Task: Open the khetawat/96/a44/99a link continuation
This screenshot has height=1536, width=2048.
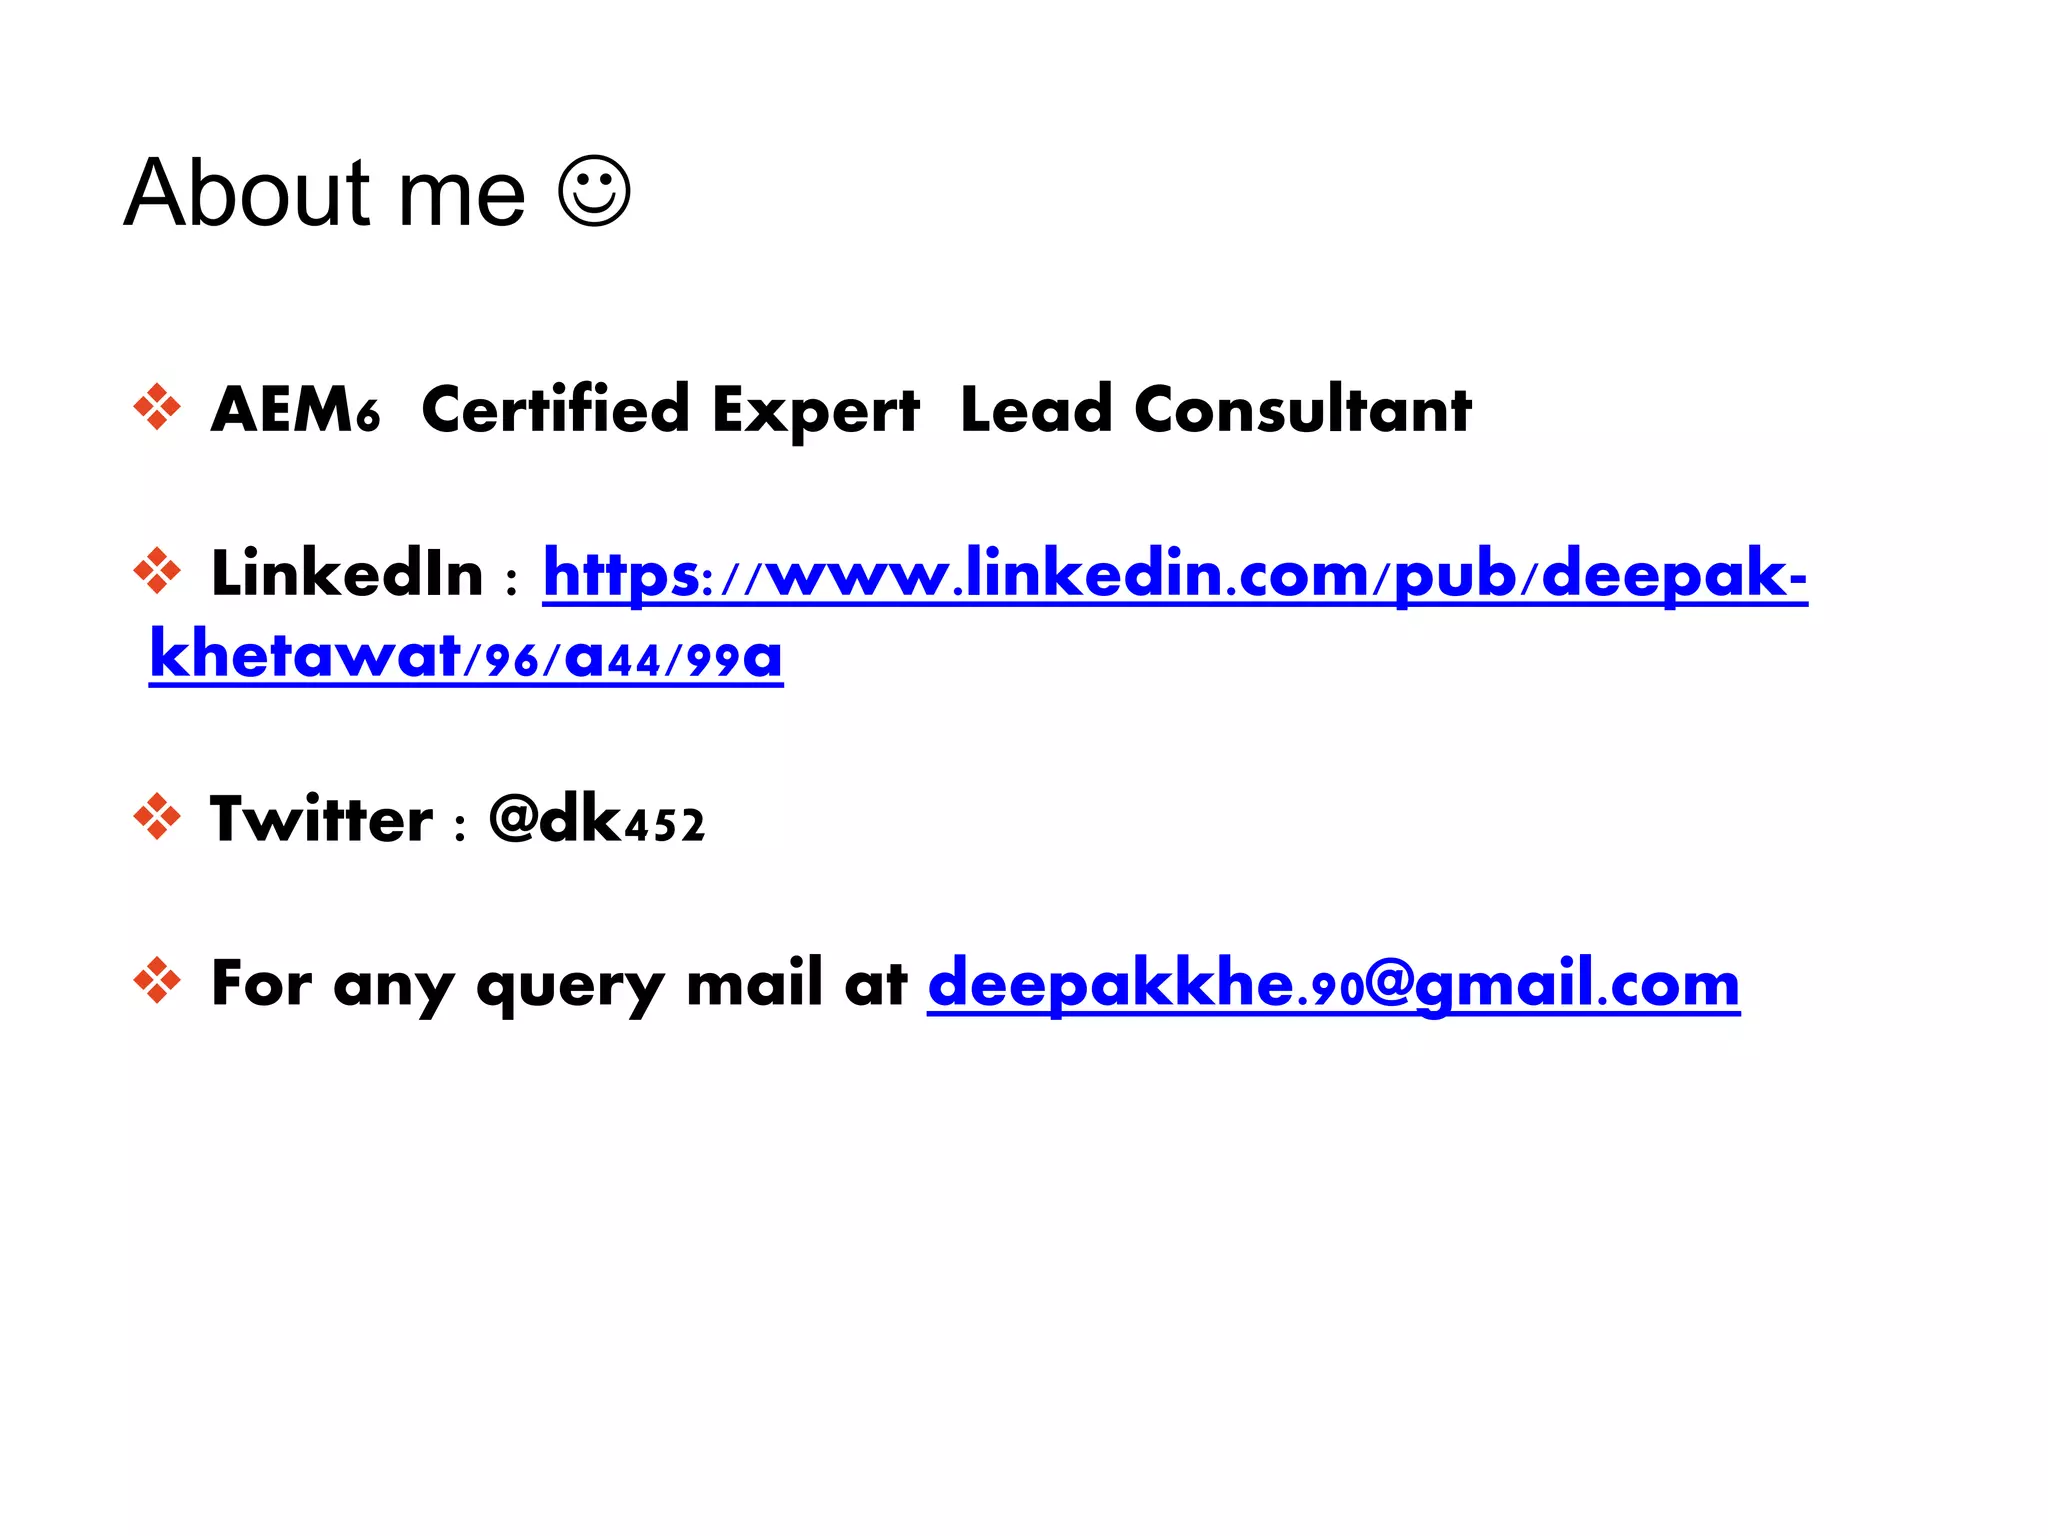Action: pos(466,657)
